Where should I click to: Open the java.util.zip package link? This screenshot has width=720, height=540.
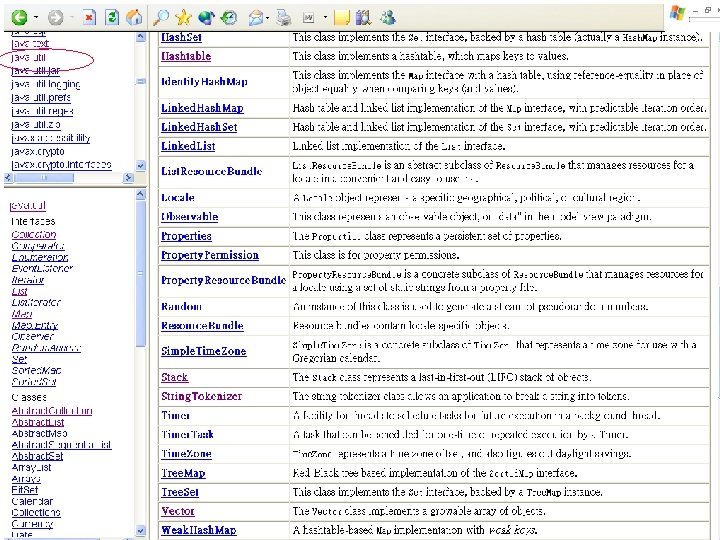(x=36, y=124)
